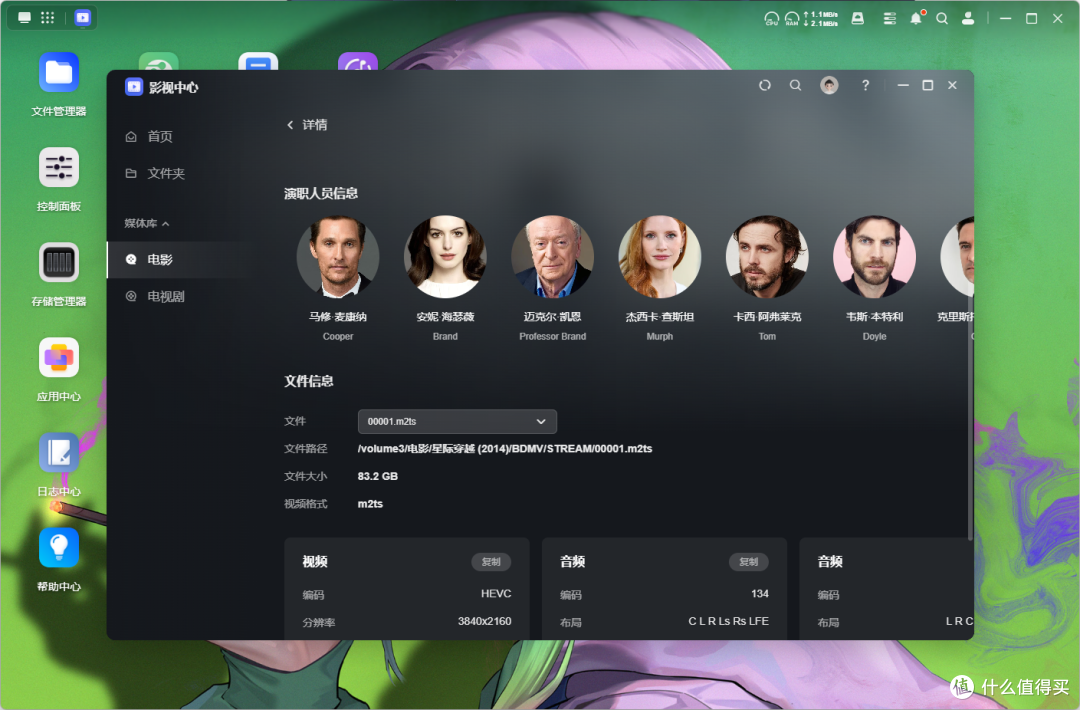1080x710 pixels.
Task: Open the system user account icon
Action: click(x=968, y=19)
